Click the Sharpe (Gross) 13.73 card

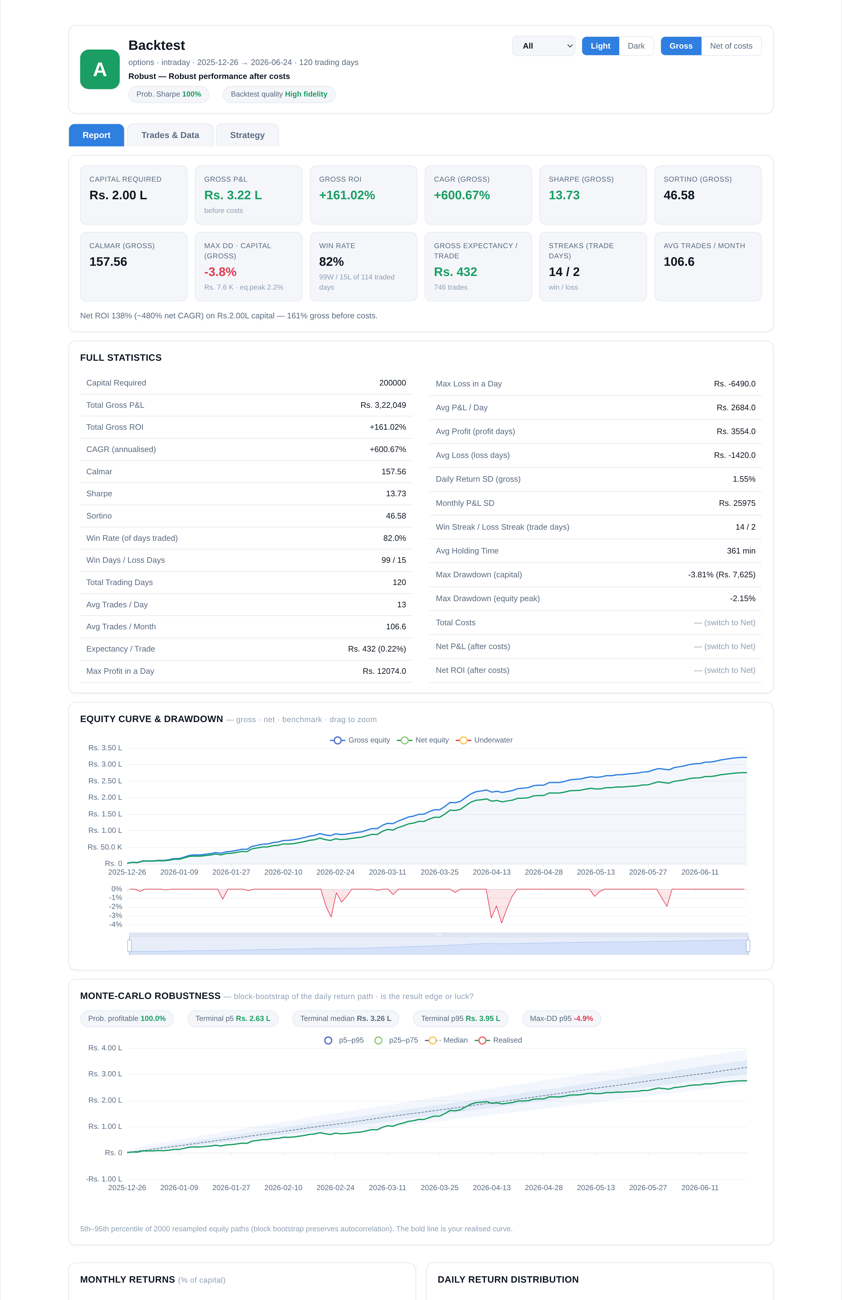point(593,195)
